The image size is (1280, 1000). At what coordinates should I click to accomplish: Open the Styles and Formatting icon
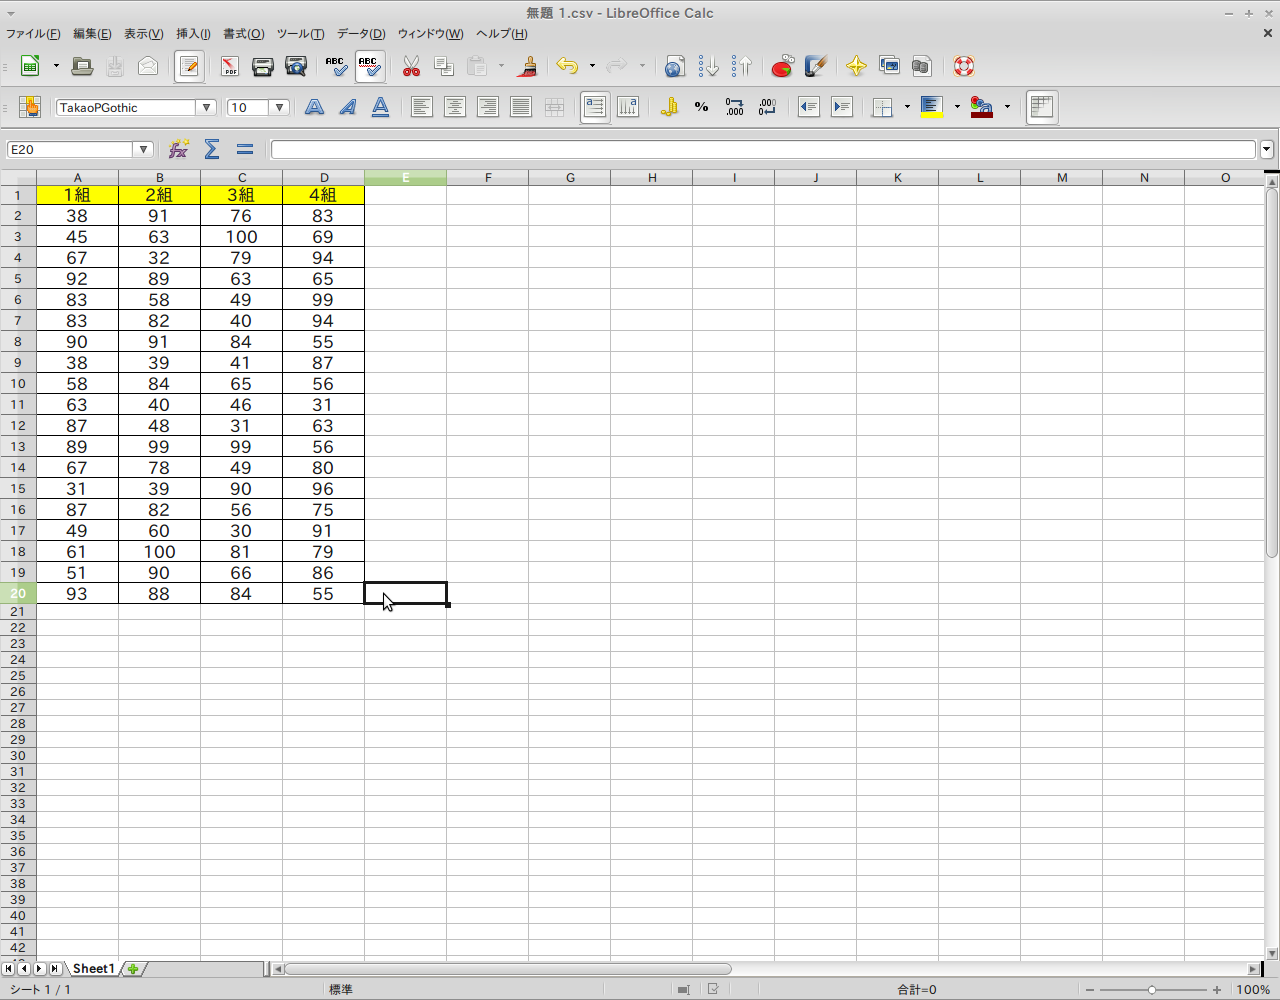30,107
